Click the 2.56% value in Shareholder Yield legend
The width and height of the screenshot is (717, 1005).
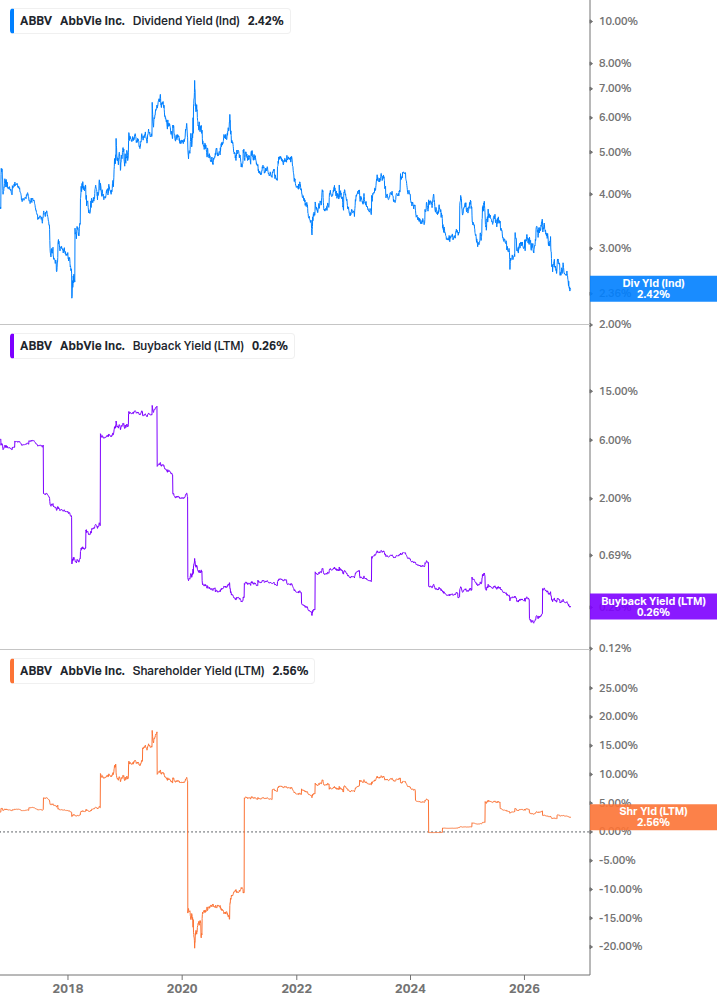290,671
